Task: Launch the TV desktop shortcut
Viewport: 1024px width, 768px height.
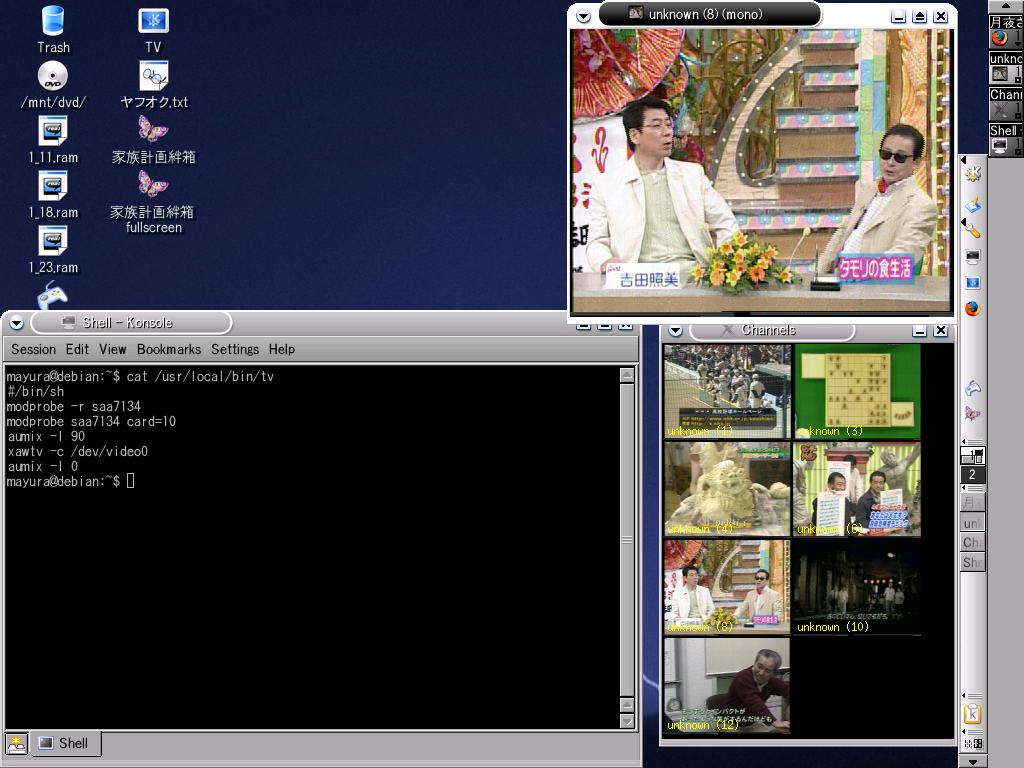Action: point(153,29)
